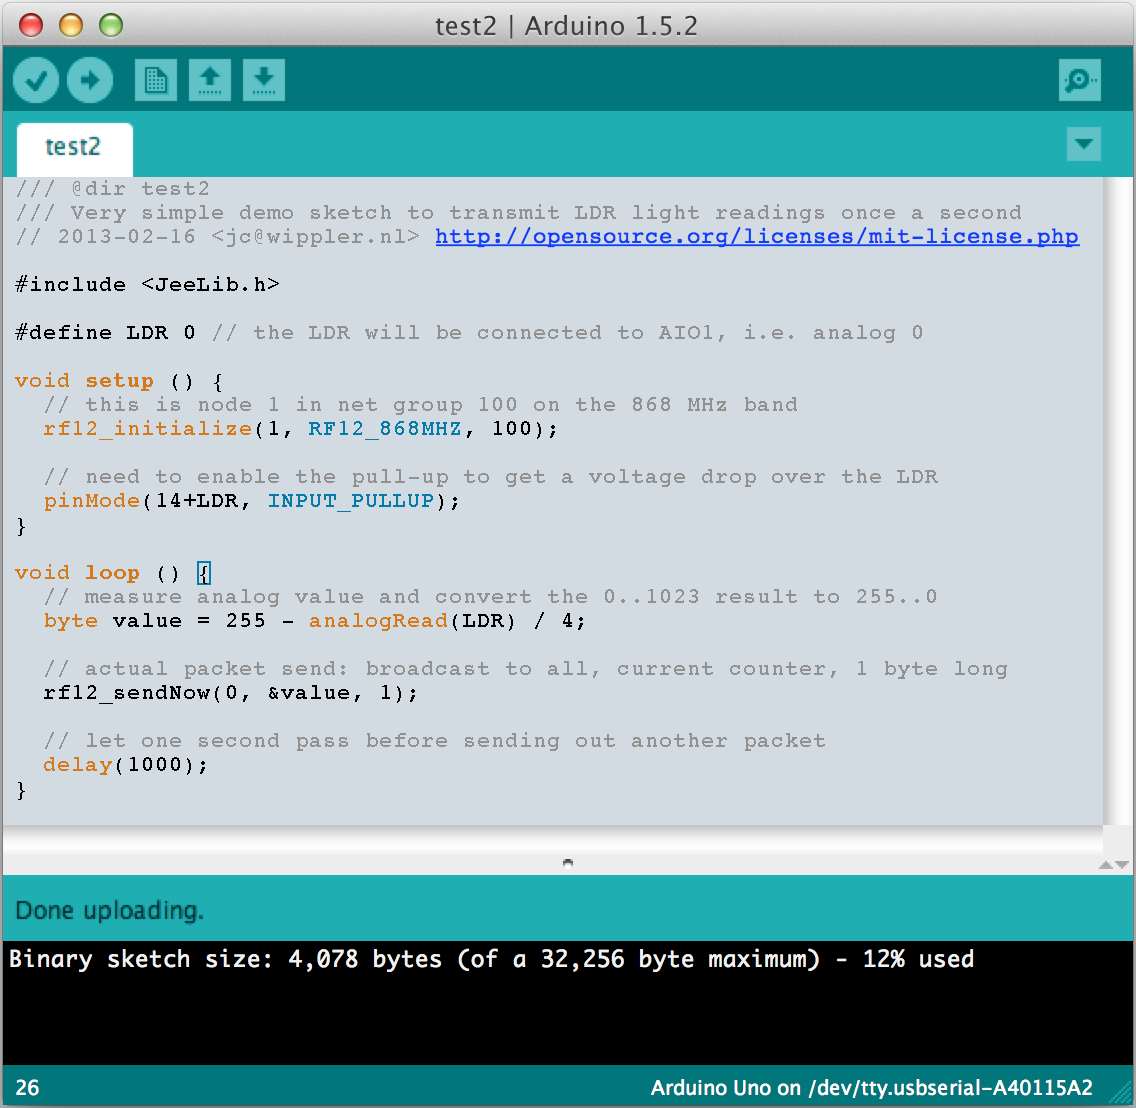Click the 'analogRead' function name

pos(378,621)
